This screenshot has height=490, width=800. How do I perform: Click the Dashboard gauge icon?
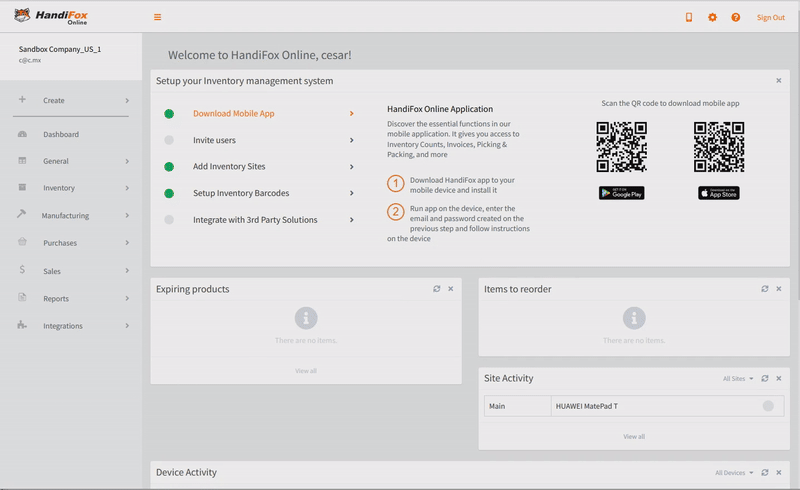(22, 134)
